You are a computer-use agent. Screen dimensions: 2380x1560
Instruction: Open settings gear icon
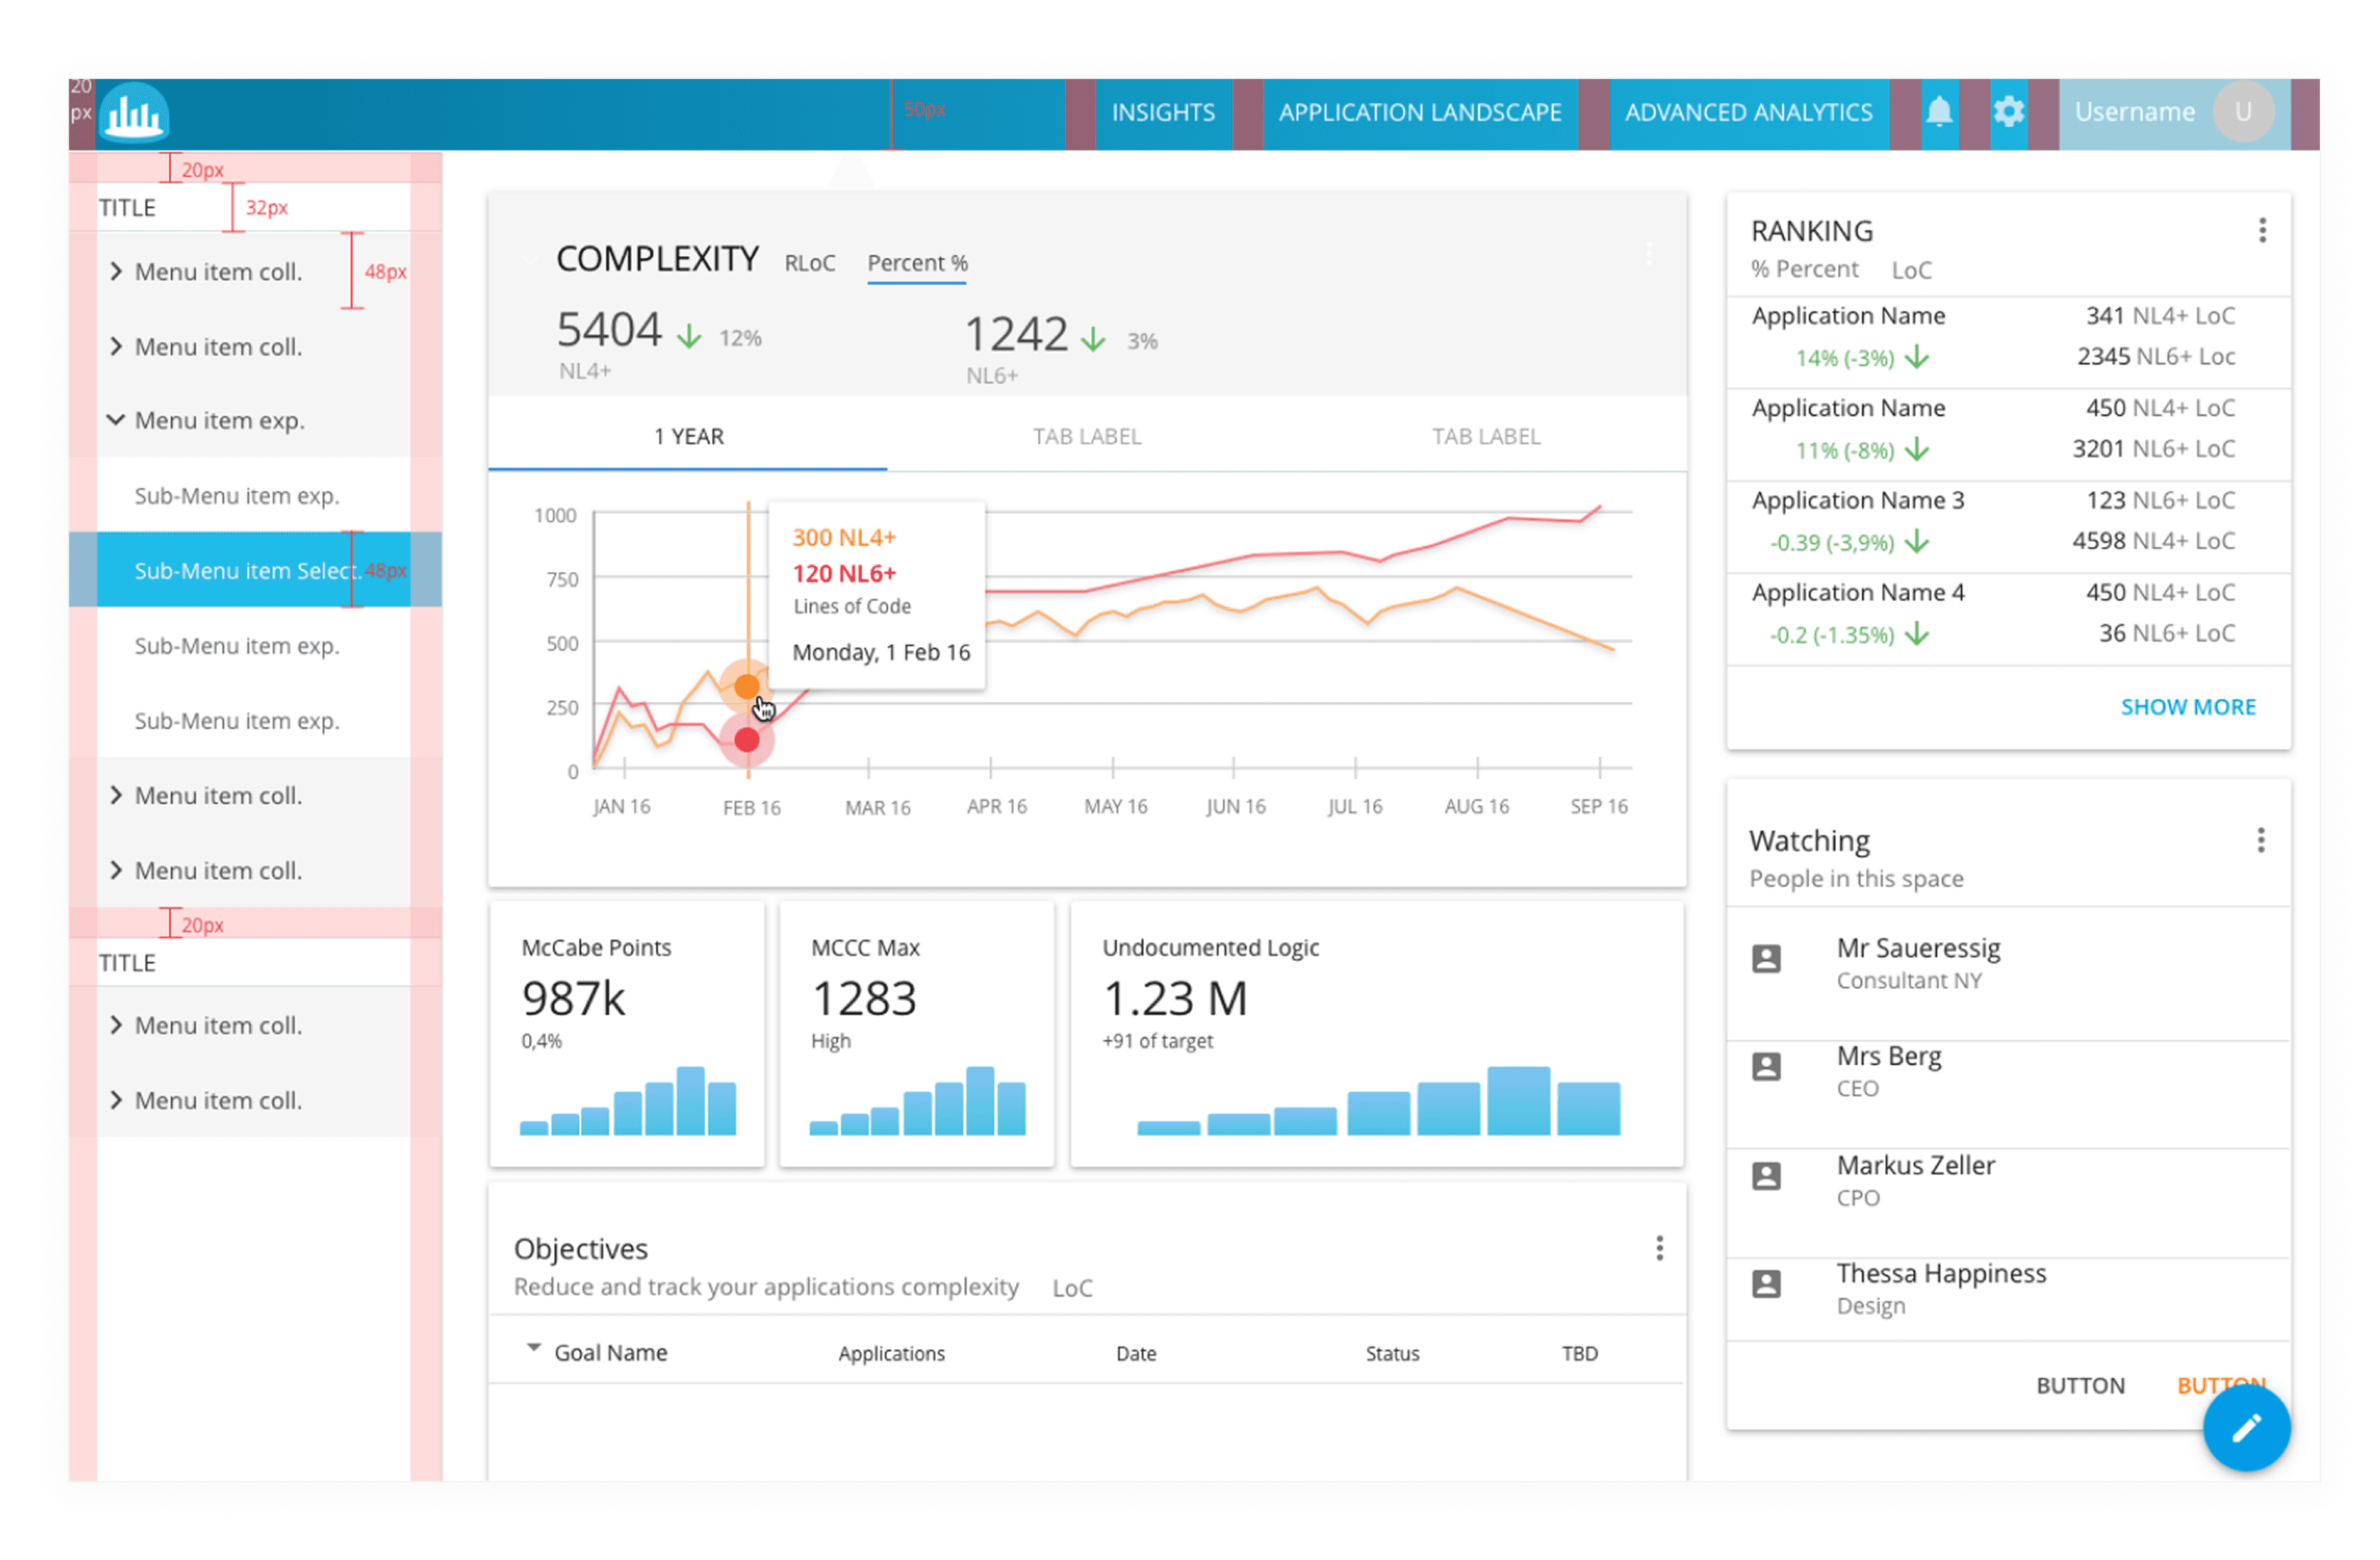2008,112
